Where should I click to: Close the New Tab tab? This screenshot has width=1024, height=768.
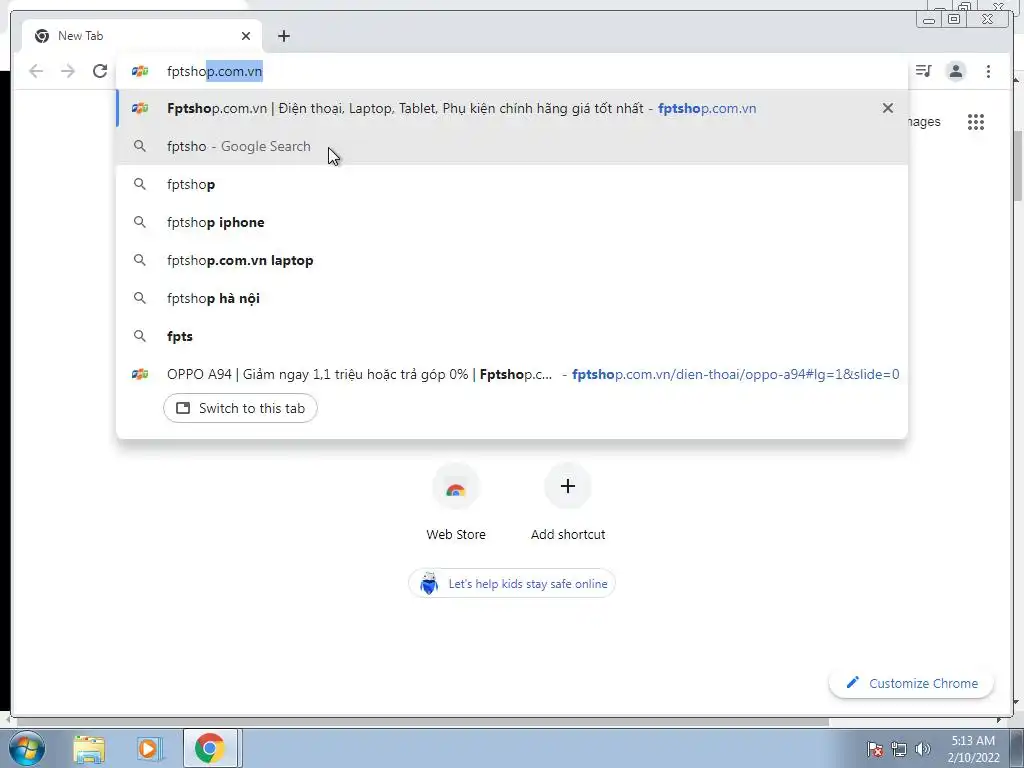pyautogui.click(x=246, y=36)
